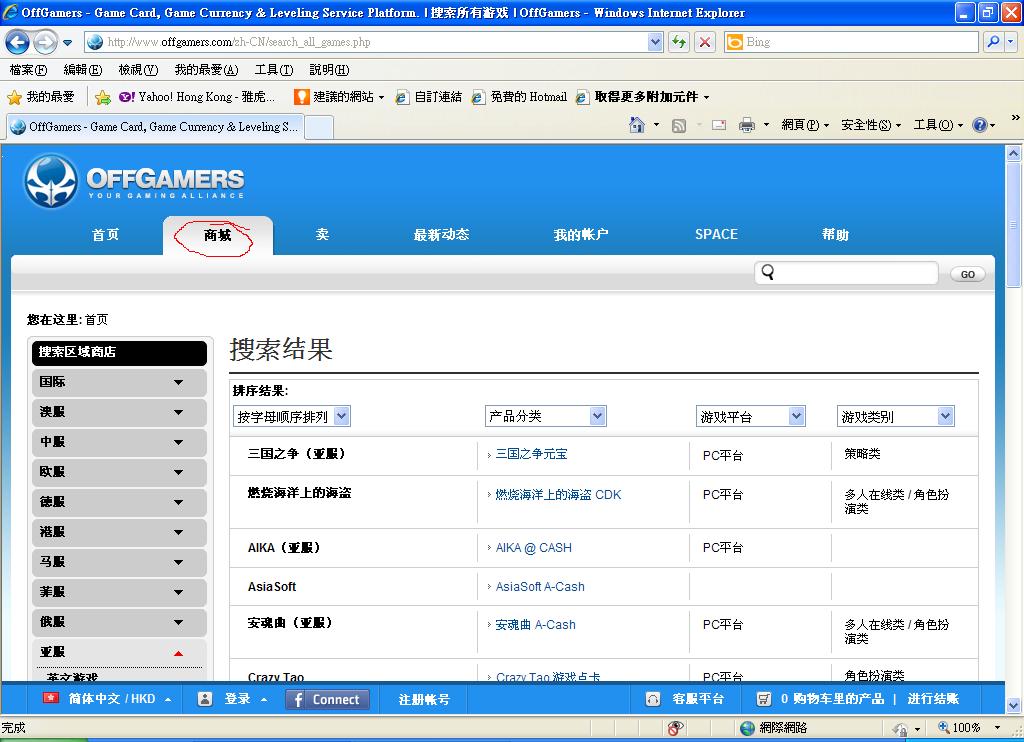Viewport: 1024px width, 742px height.
Task: Expand the 澳服 region store
Action: (x=119, y=412)
